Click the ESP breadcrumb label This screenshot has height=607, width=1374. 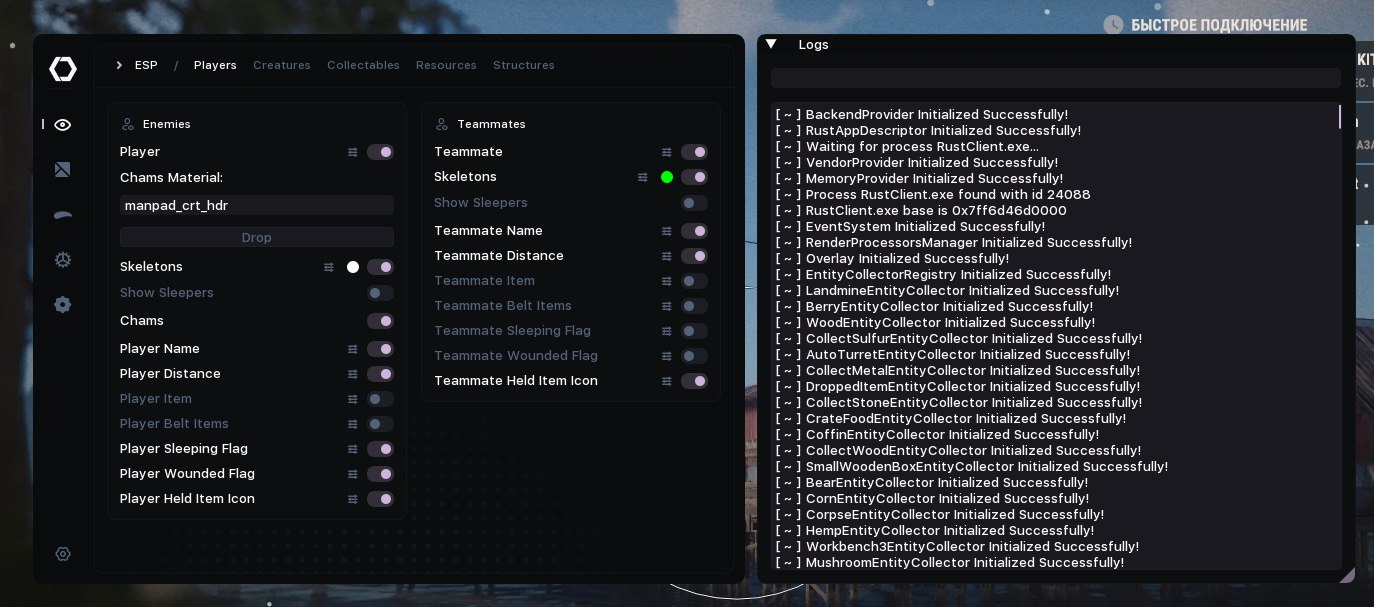click(x=146, y=65)
